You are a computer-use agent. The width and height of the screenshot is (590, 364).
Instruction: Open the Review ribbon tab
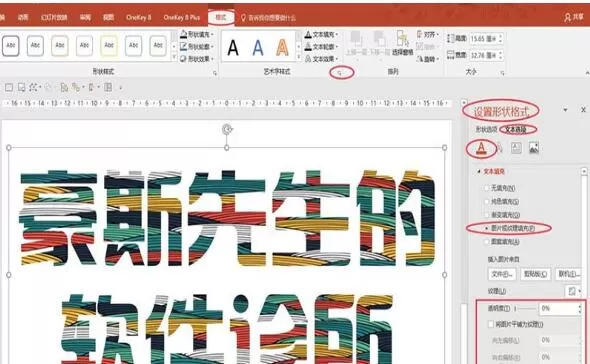[85, 17]
